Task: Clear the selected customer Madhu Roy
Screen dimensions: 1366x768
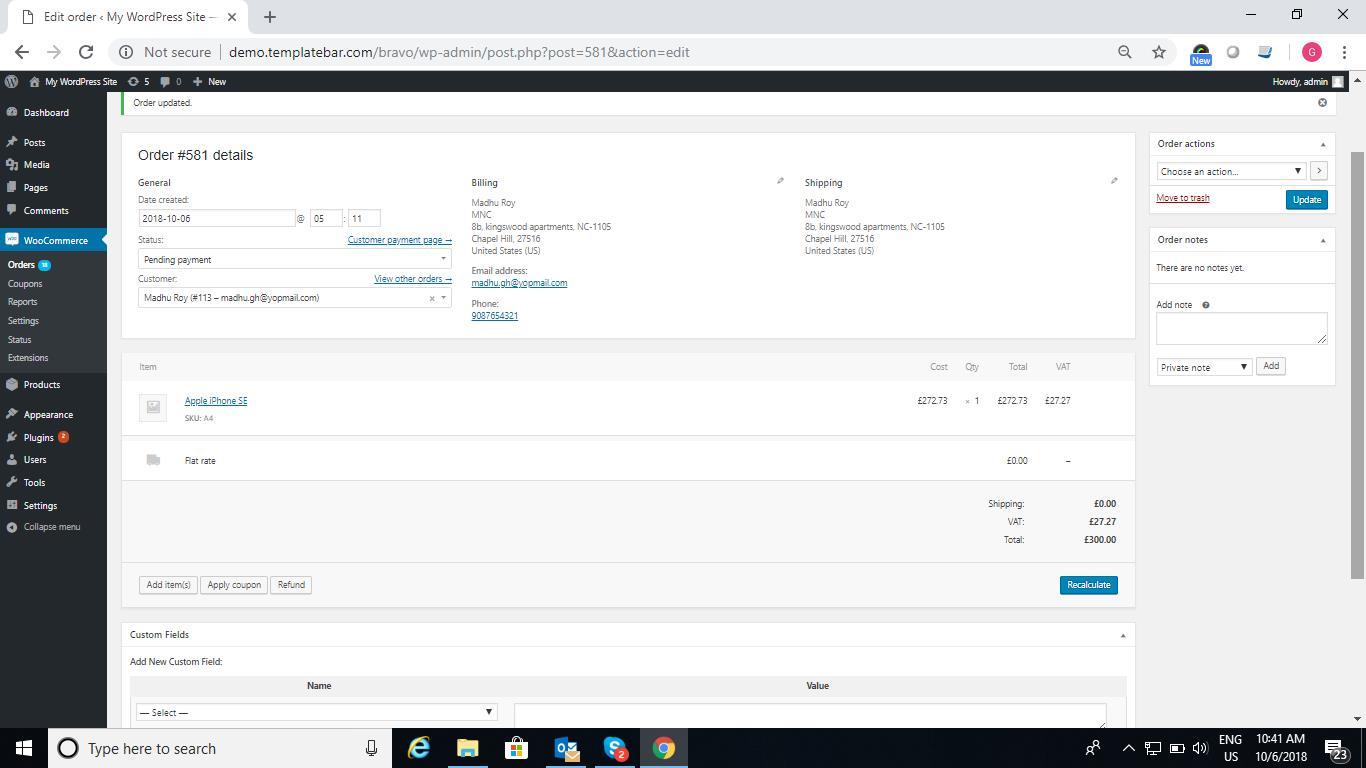Action: pos(432,298)
